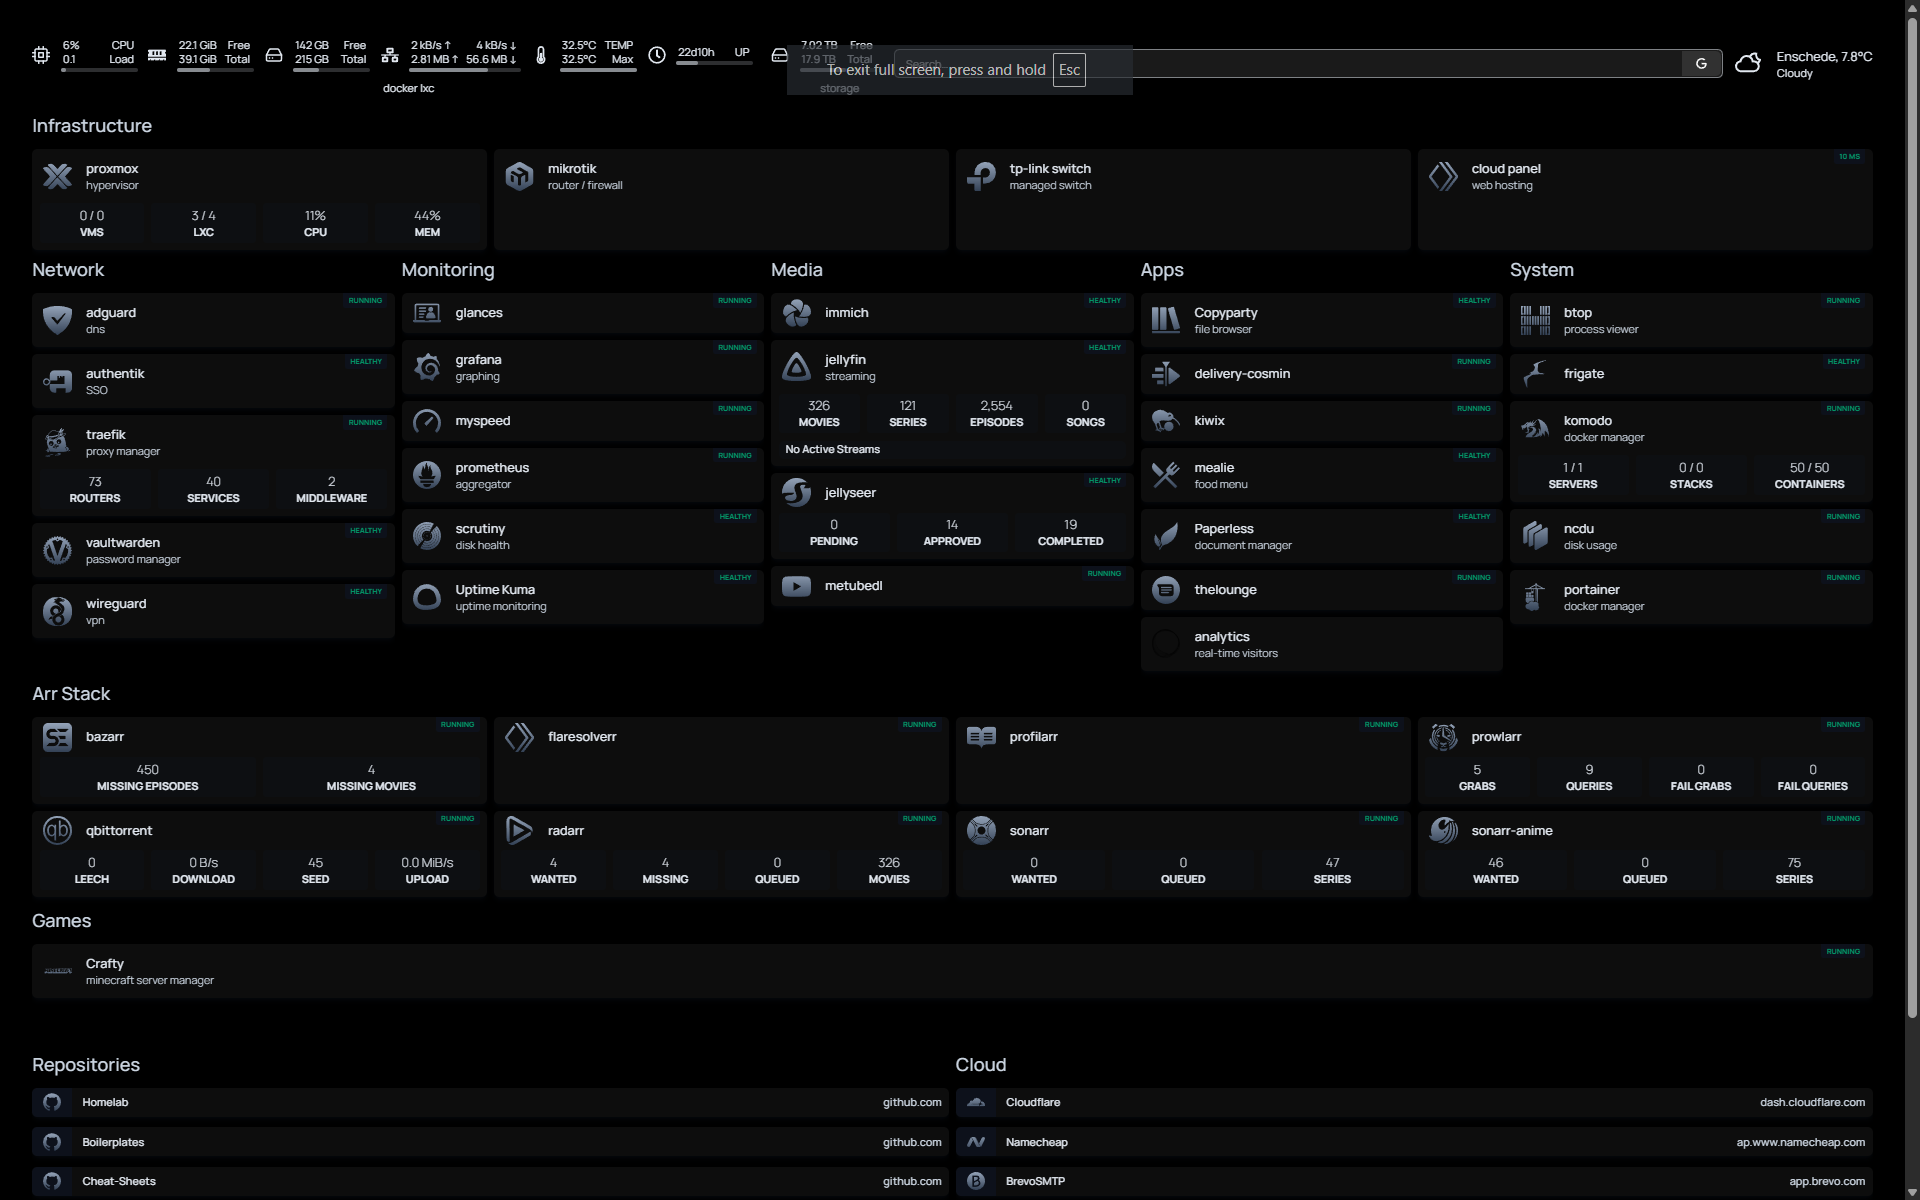Open the tp-link switch icon

click(x=981, y=177)
